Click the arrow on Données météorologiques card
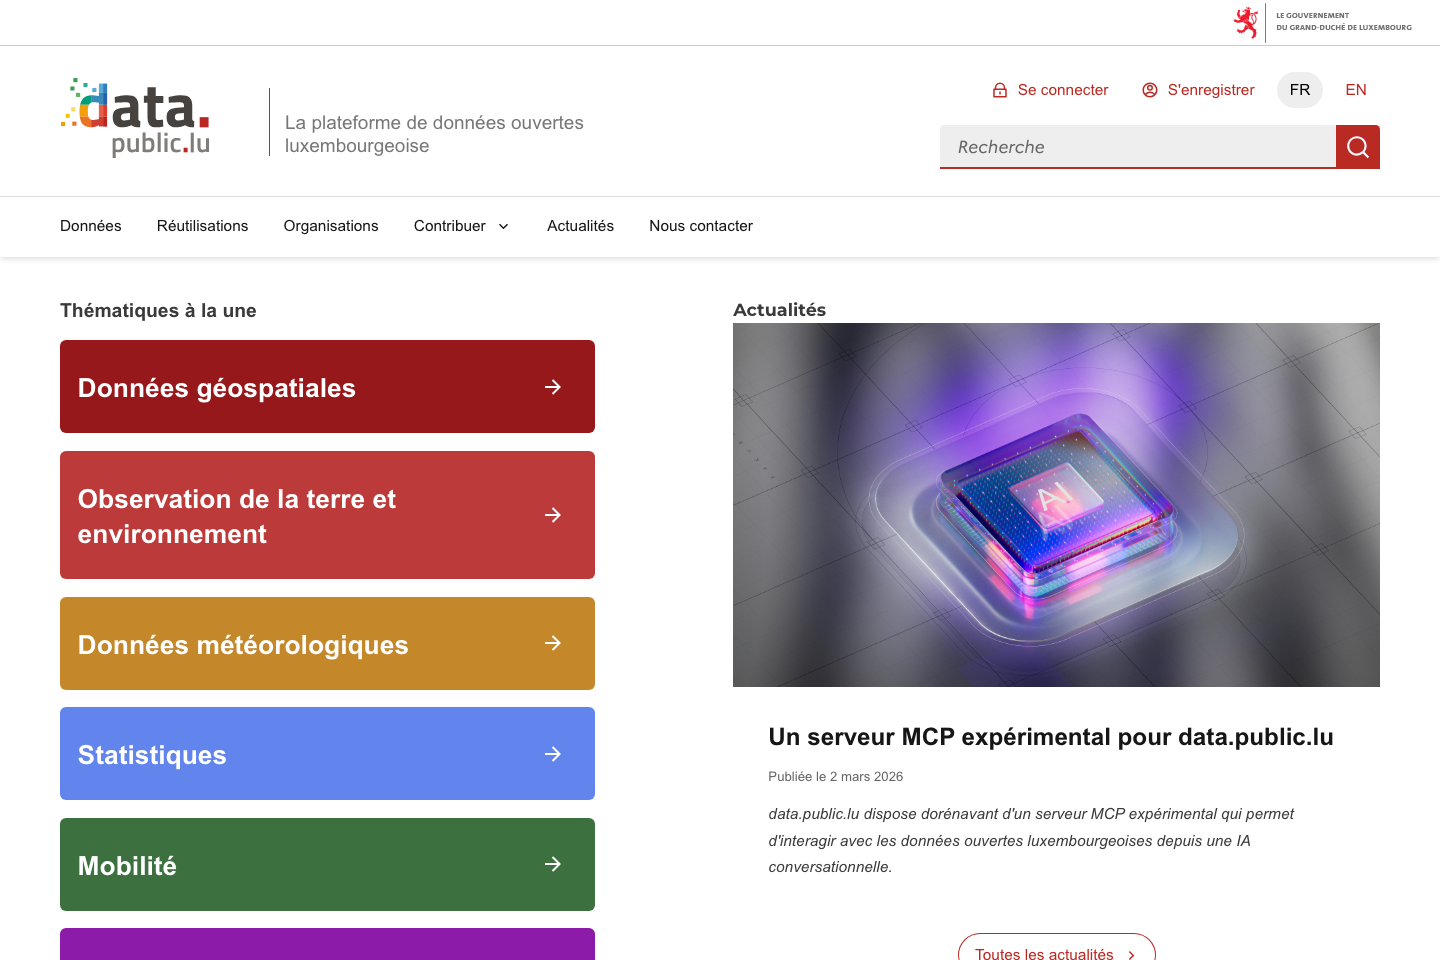 tap(553, 644)
